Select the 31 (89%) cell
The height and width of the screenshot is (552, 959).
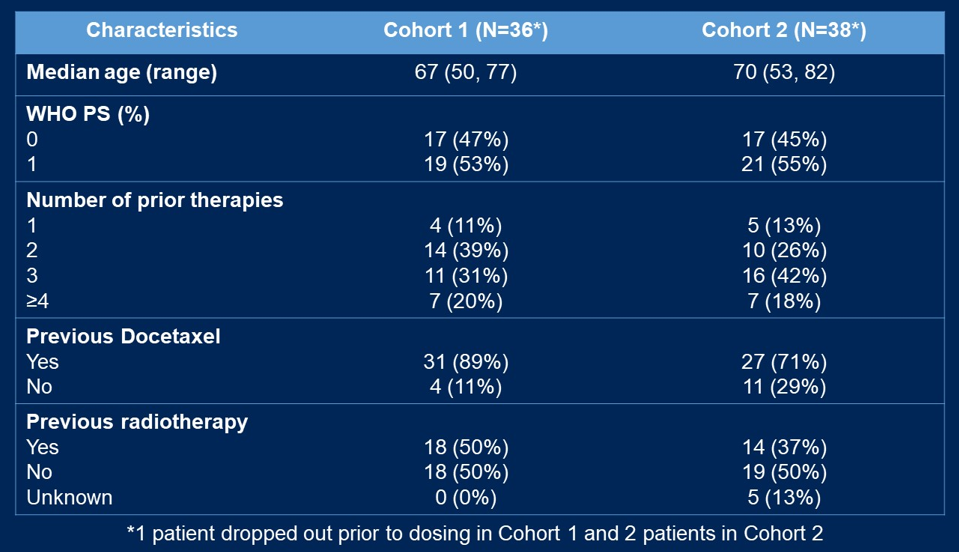[465, 362]
